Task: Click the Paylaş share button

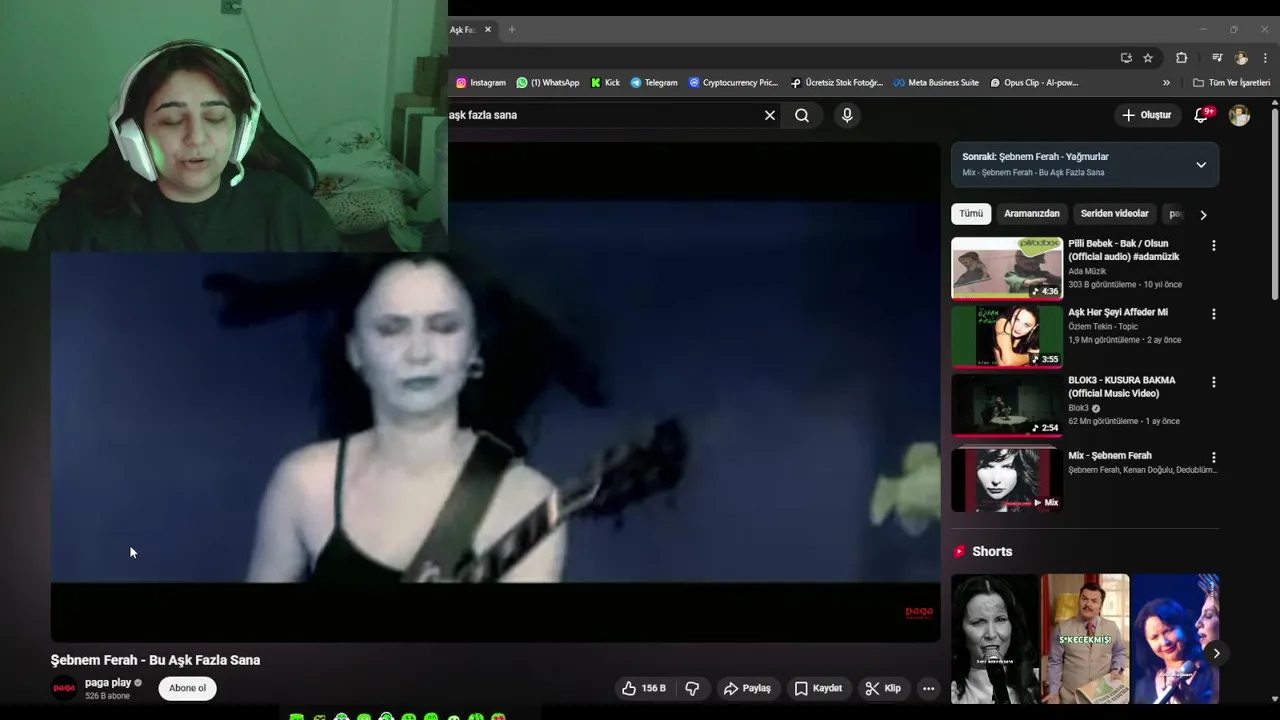Action: (747, 688)
